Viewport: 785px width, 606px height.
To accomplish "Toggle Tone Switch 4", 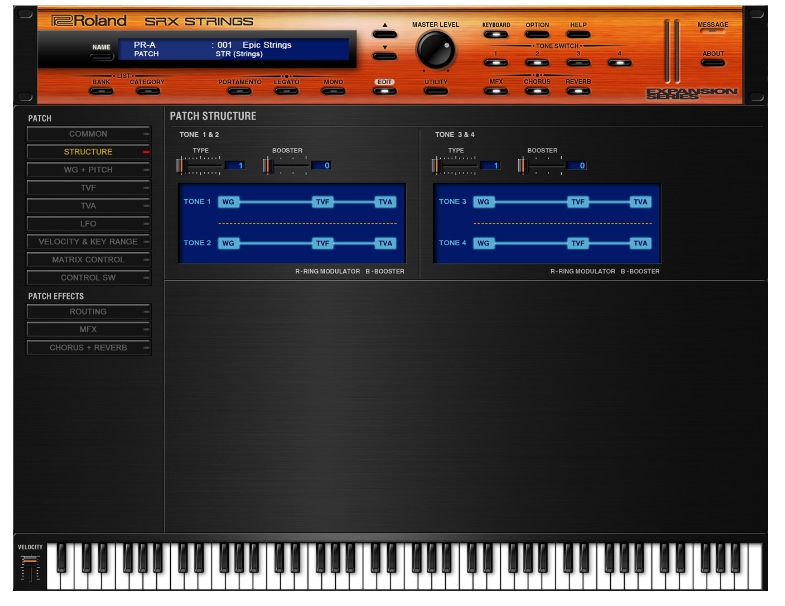I will point(619,63).
